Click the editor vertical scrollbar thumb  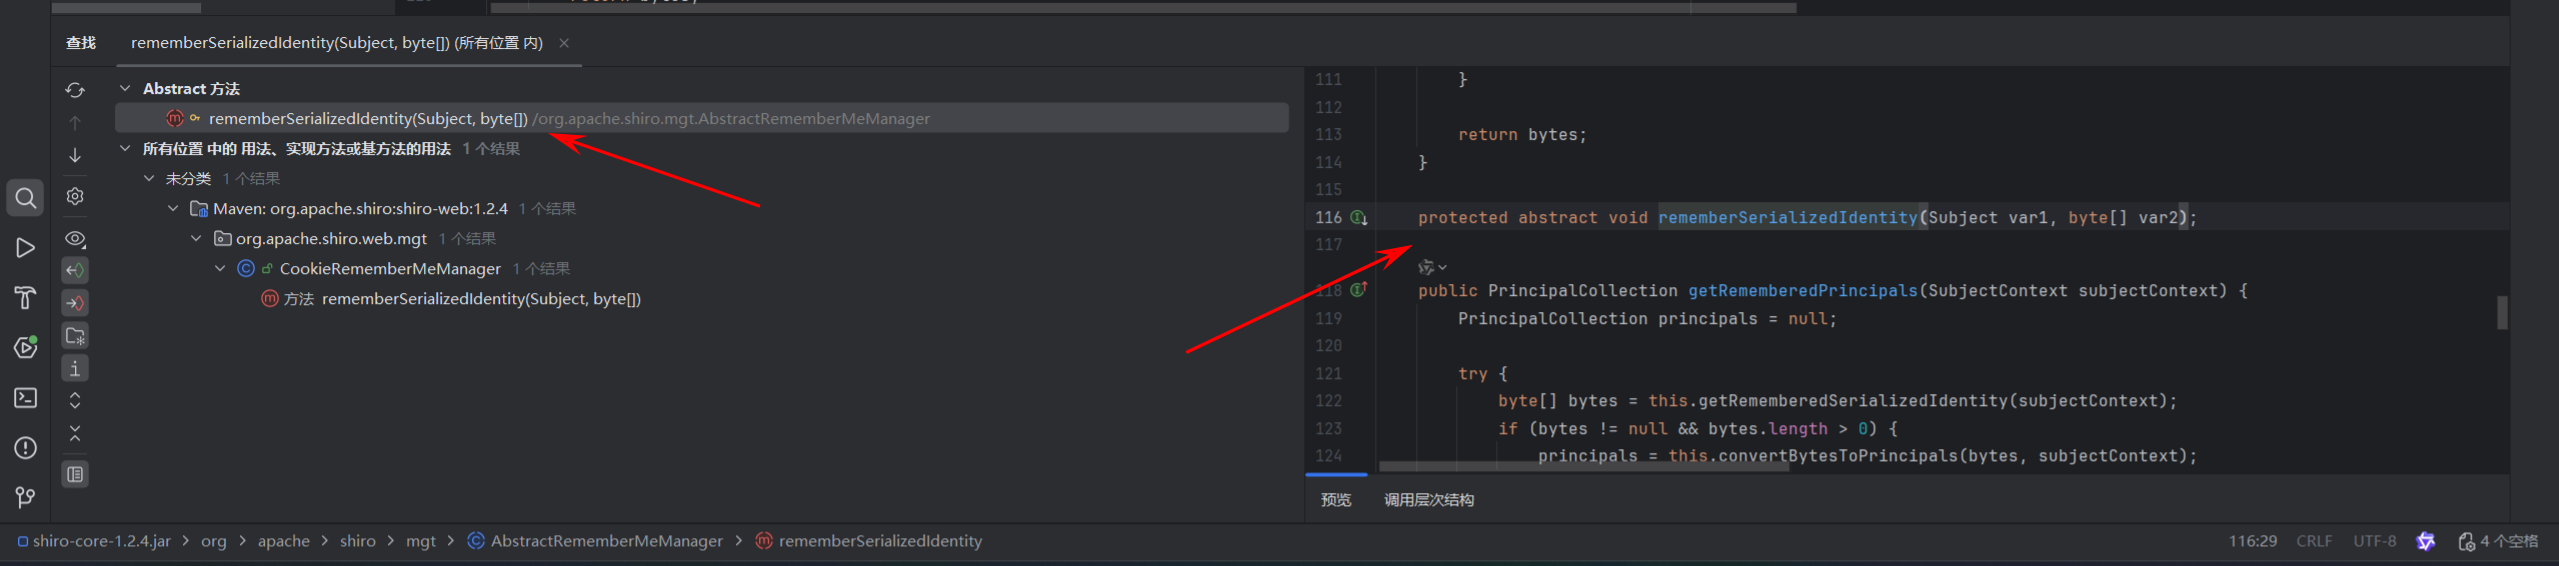[2502, 313]
